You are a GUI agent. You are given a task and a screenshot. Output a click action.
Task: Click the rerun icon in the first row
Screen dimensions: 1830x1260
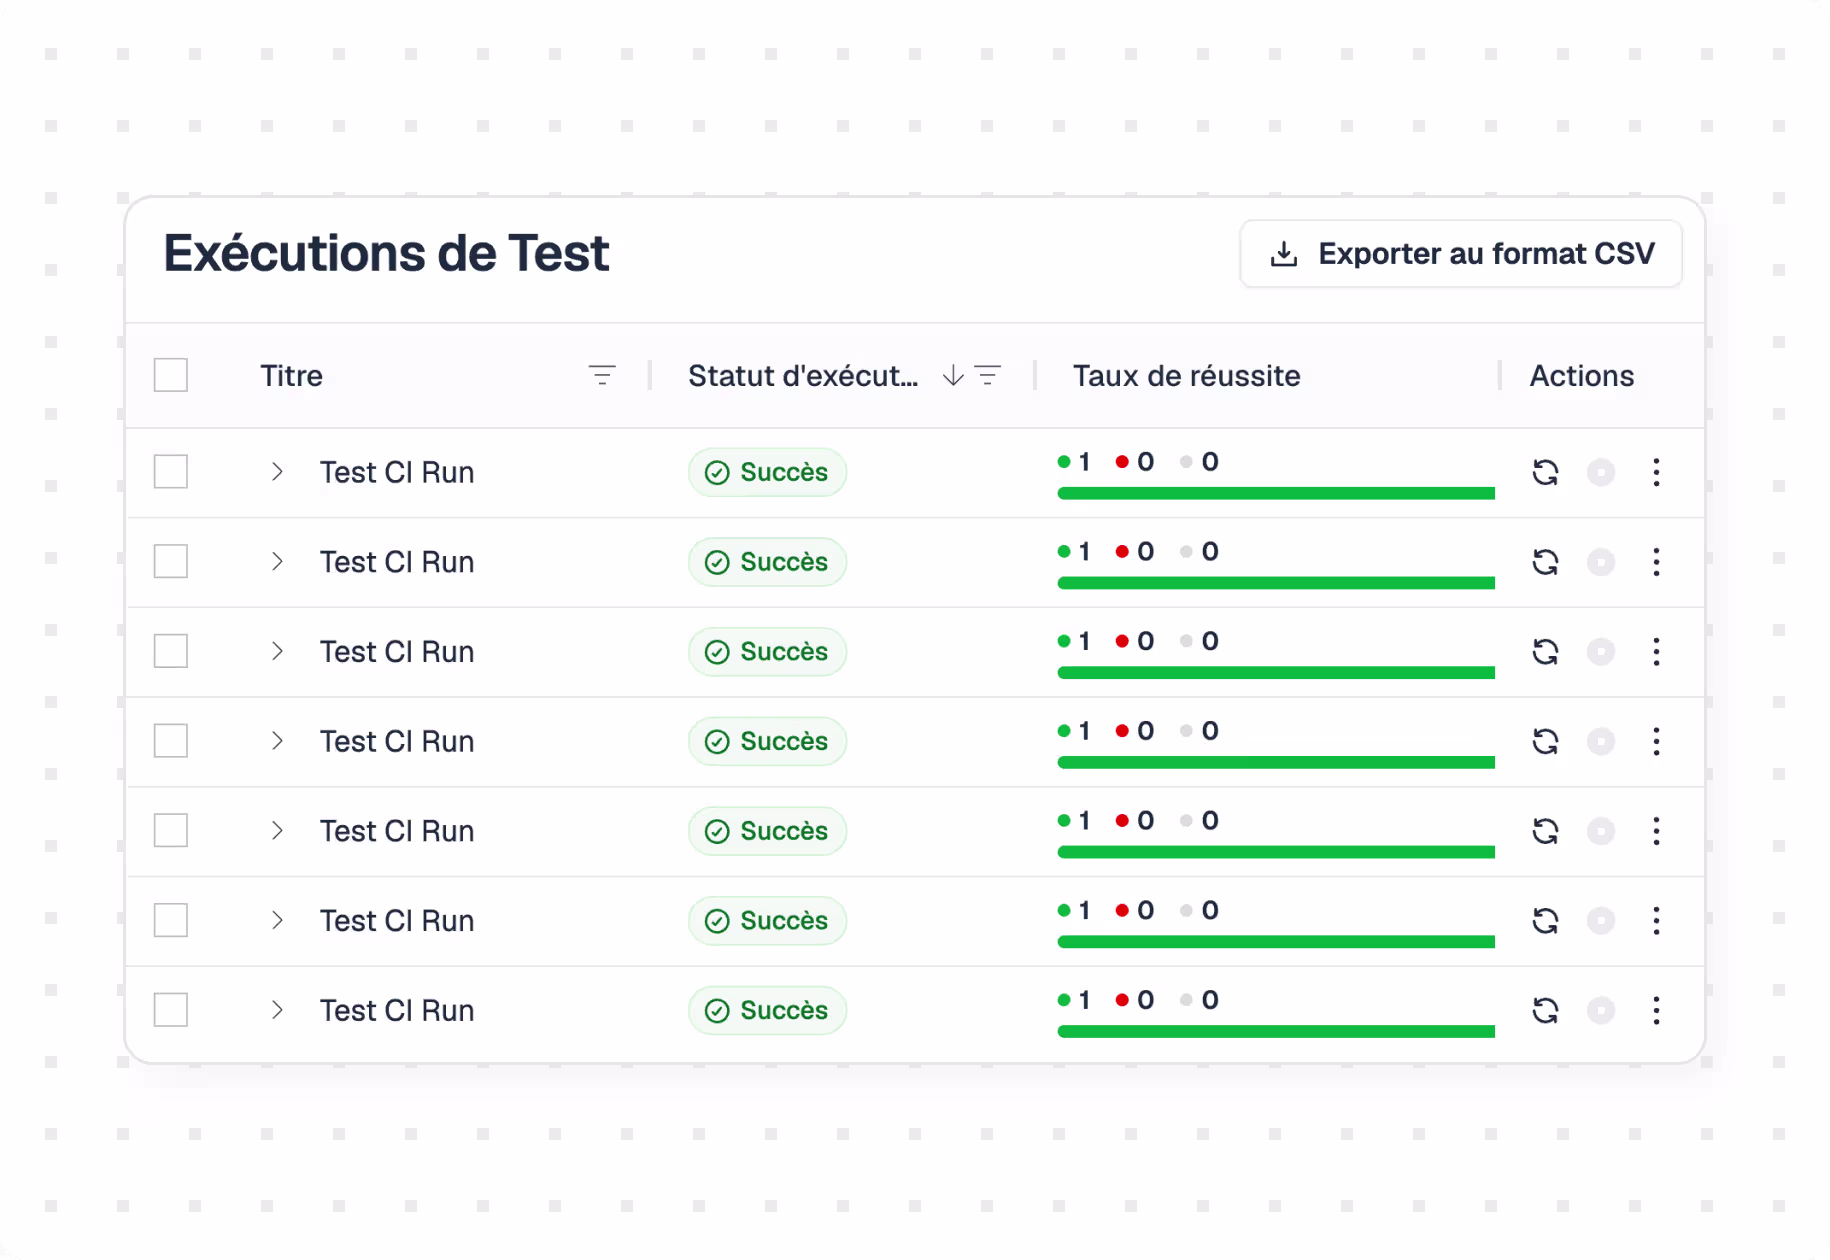(x=1545, y=472)
